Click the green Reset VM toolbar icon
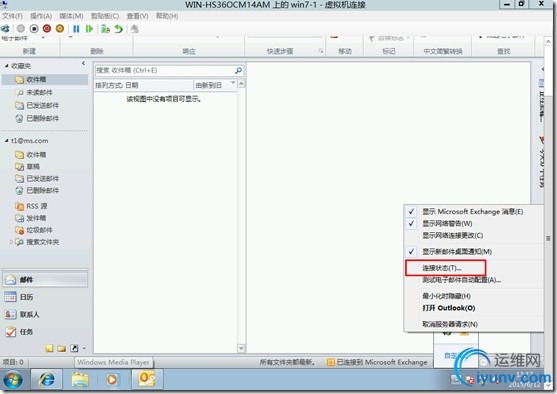Image resolution: width=557 pixels, height=394 pixels. tap(89, 29)
